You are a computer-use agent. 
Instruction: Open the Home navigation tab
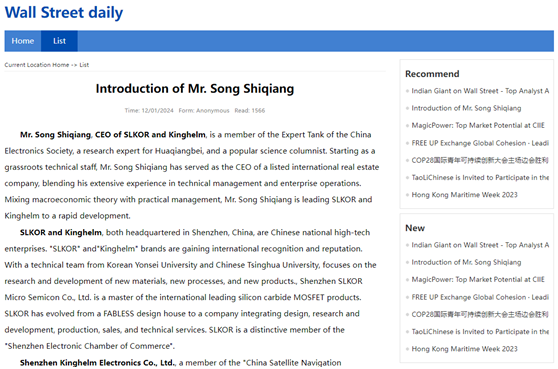[x=23, y=41]
